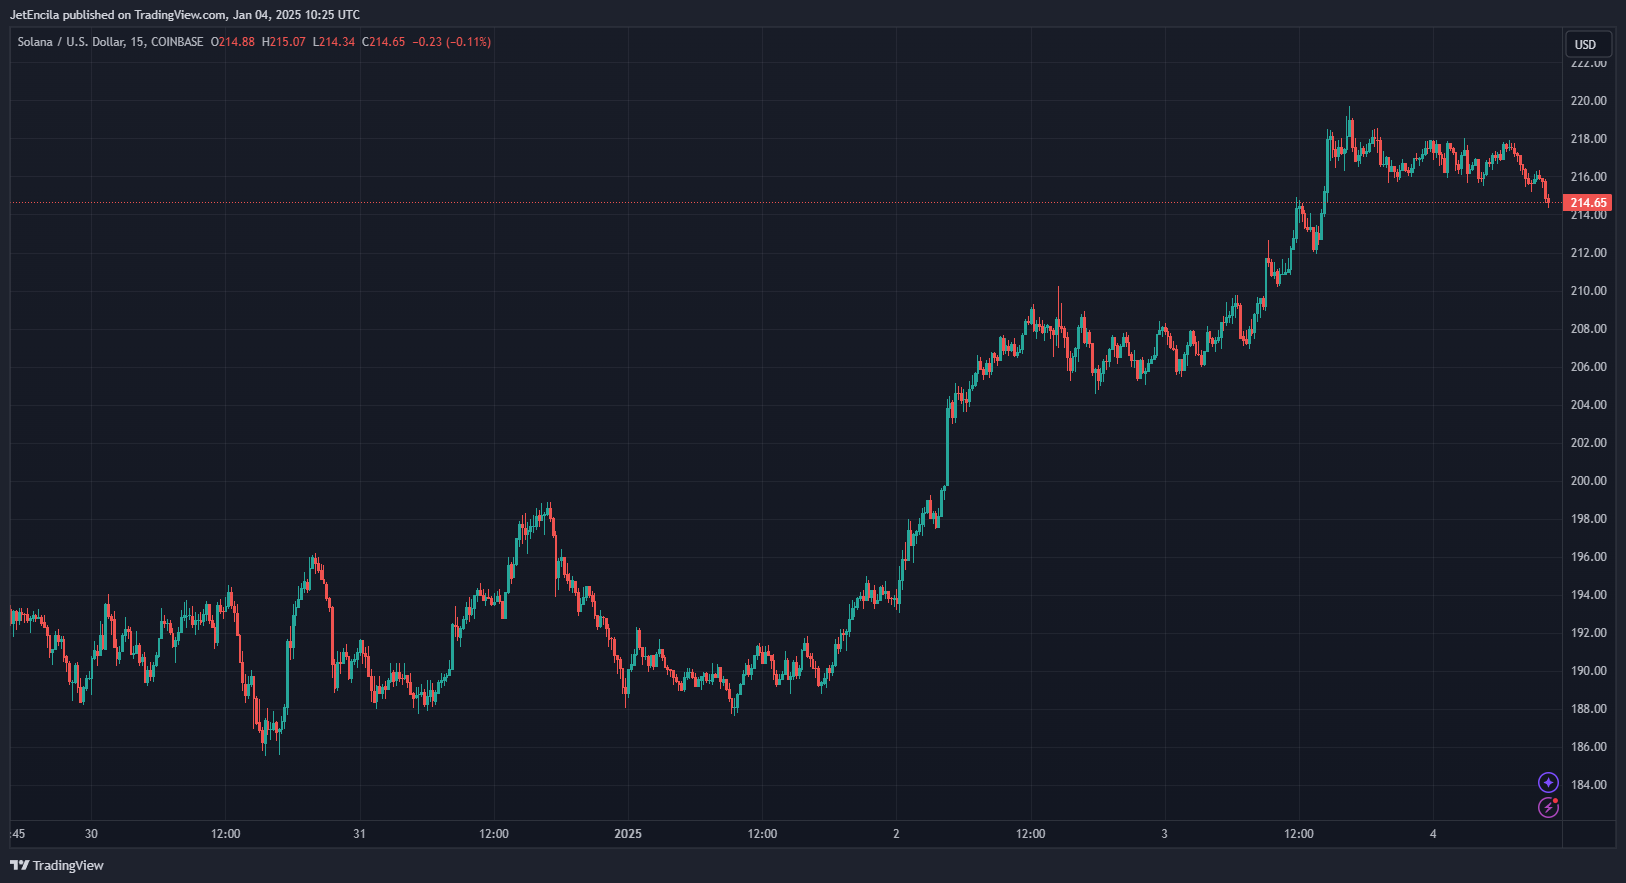Select the red 214.65 price tag on the price axis
Viewport: 1626px width, 883px height.
click(x=1588, y=203)
